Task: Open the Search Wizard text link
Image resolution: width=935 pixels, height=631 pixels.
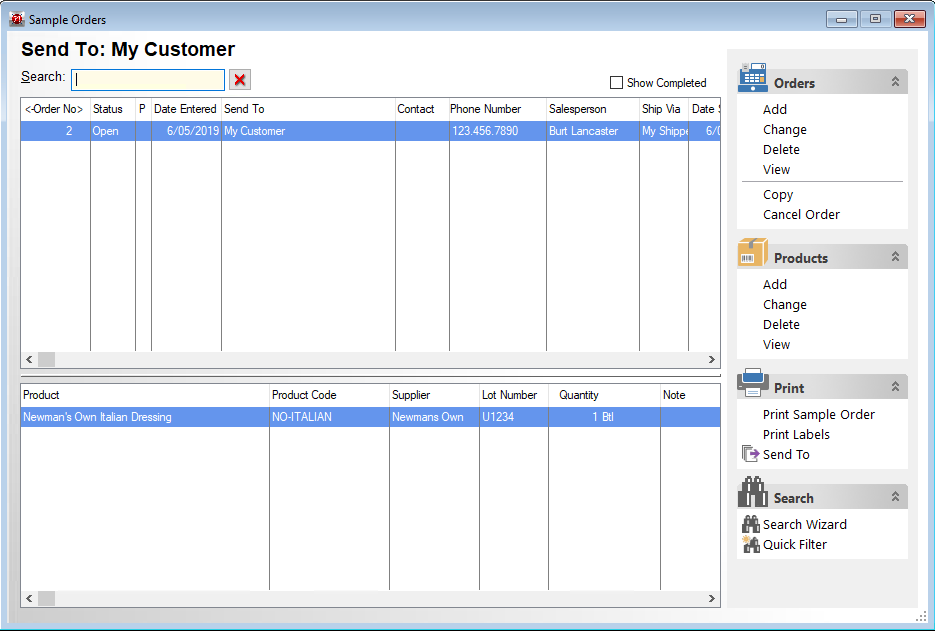Action: [804, 524]
